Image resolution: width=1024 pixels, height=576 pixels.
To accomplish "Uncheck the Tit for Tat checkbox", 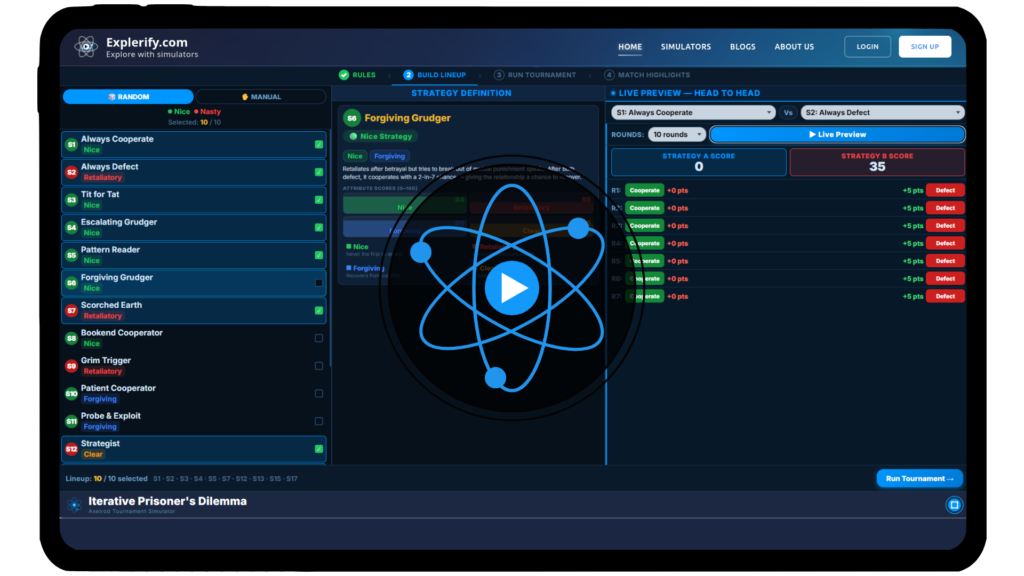I will tap(319, 200).
